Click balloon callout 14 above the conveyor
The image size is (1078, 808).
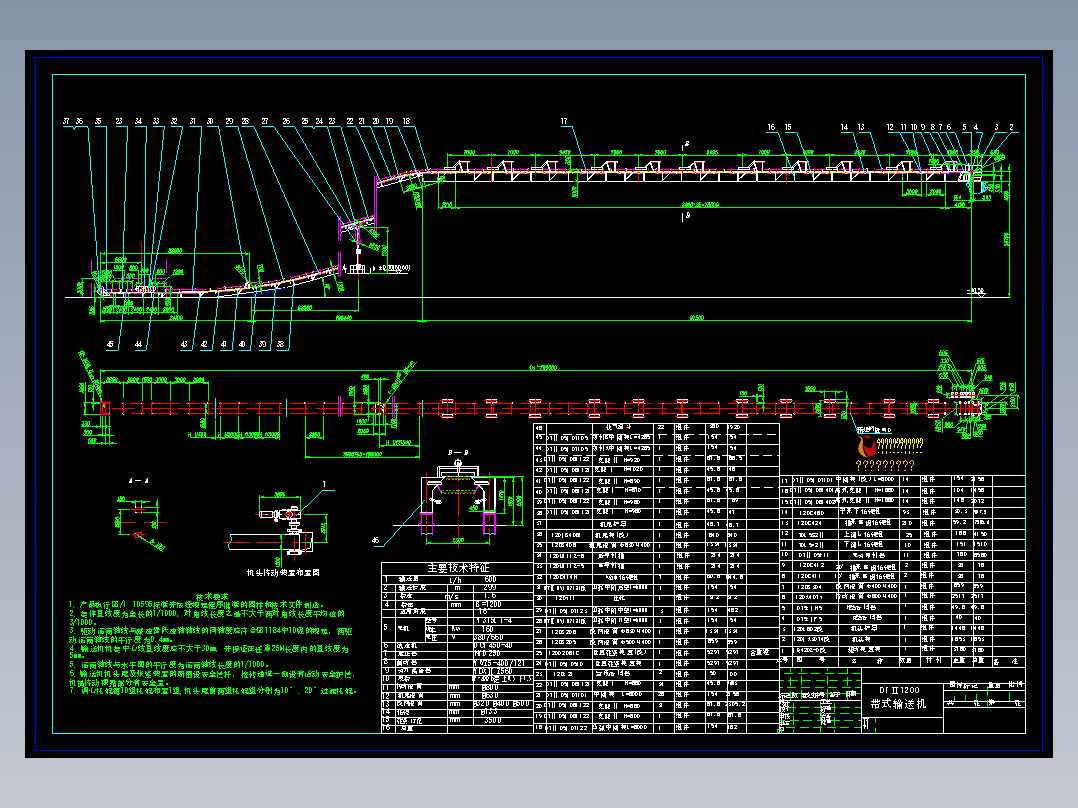(x=844, y=127)
